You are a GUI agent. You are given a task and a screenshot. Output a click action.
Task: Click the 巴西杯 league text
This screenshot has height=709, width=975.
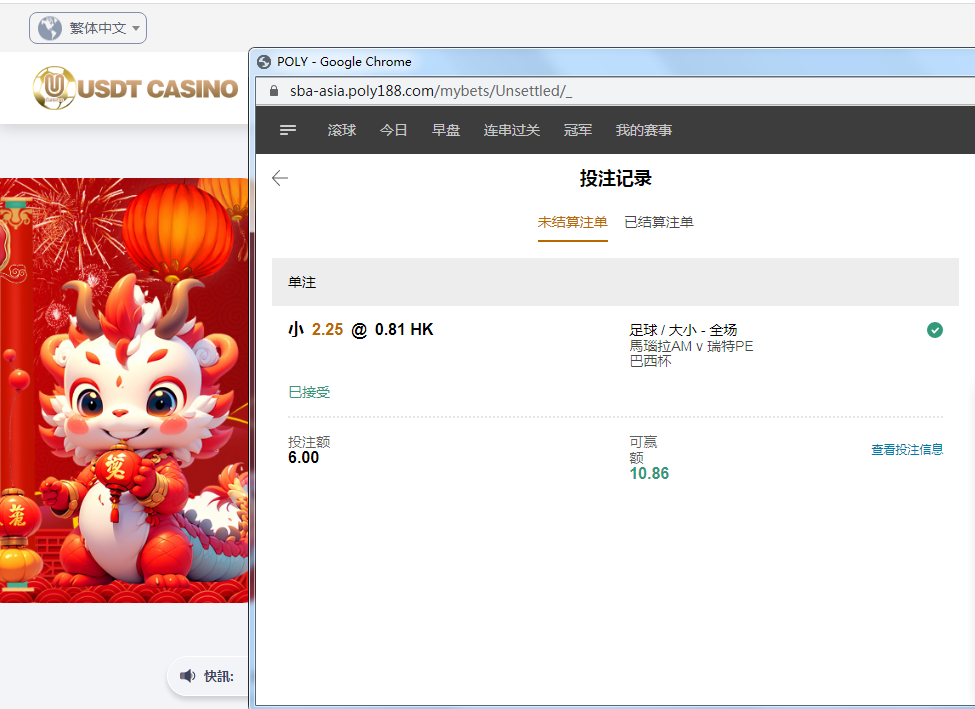(650, 361)
